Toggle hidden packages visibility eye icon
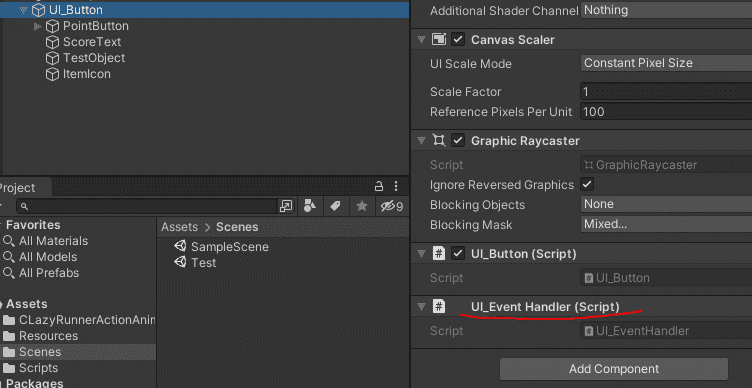The image size is (752, 388). point(391,206)
